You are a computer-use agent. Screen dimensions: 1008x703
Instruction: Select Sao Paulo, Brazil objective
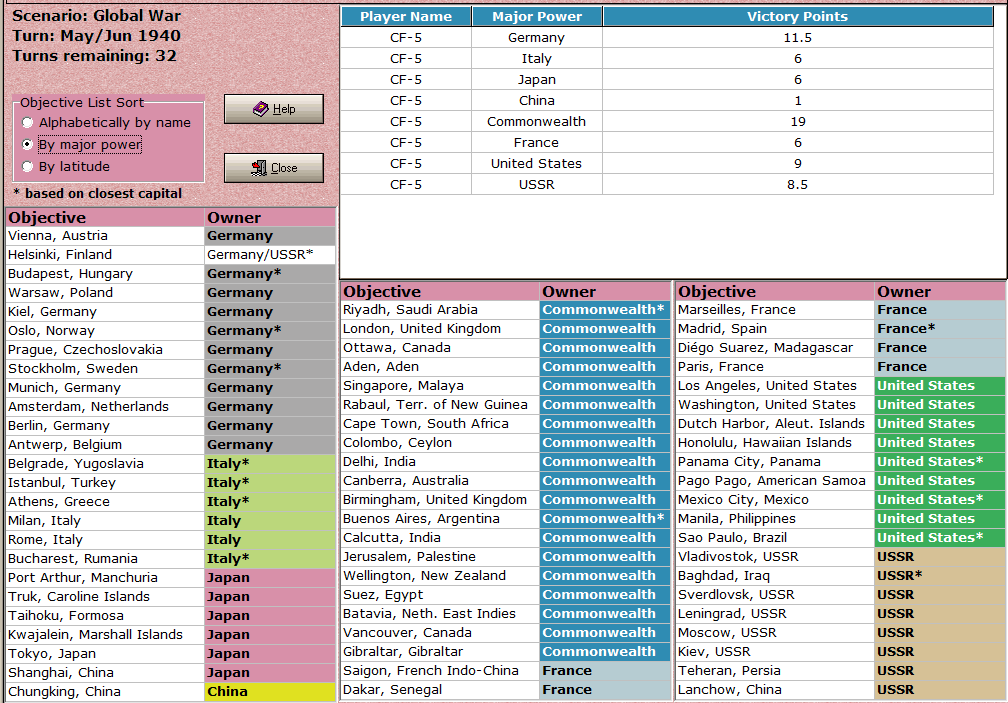point(775,538)
